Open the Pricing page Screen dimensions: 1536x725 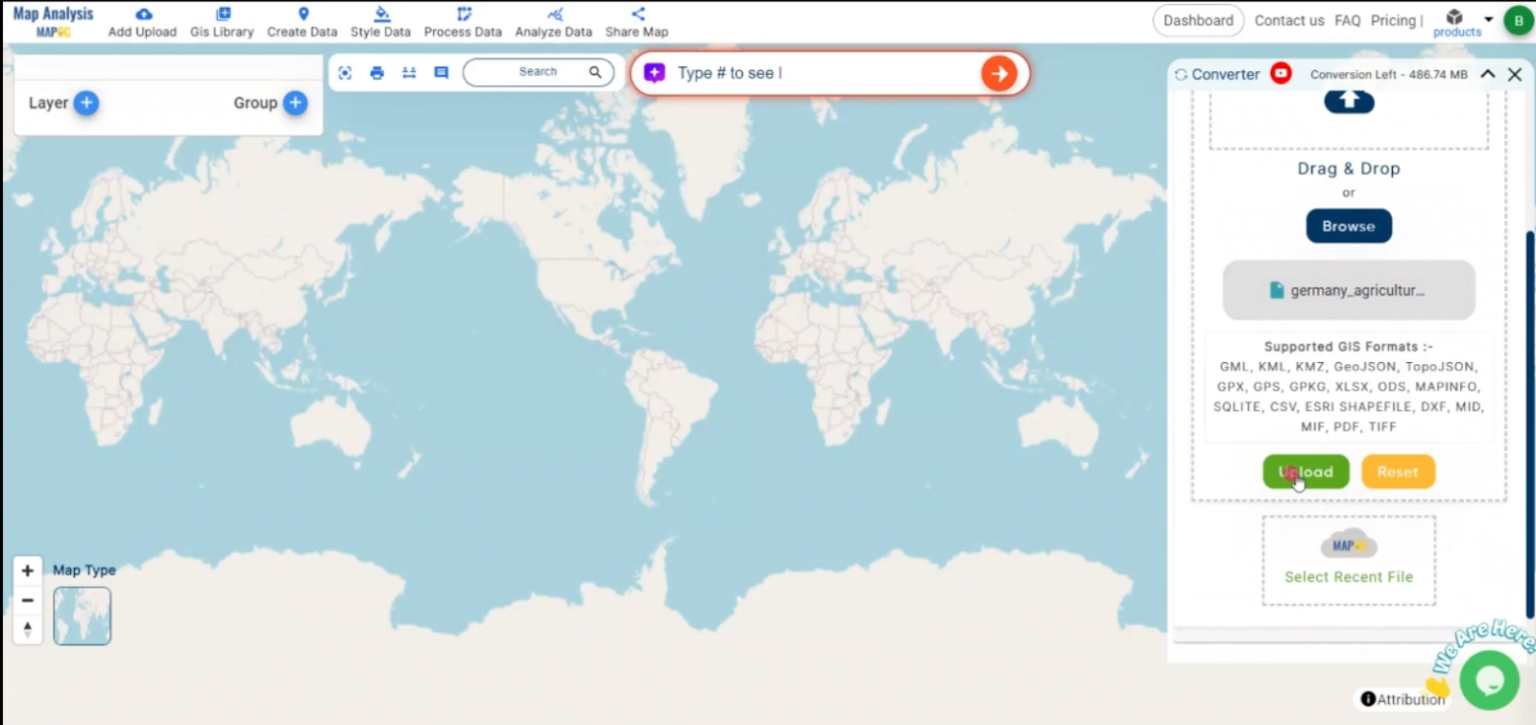coord(1393,19)
